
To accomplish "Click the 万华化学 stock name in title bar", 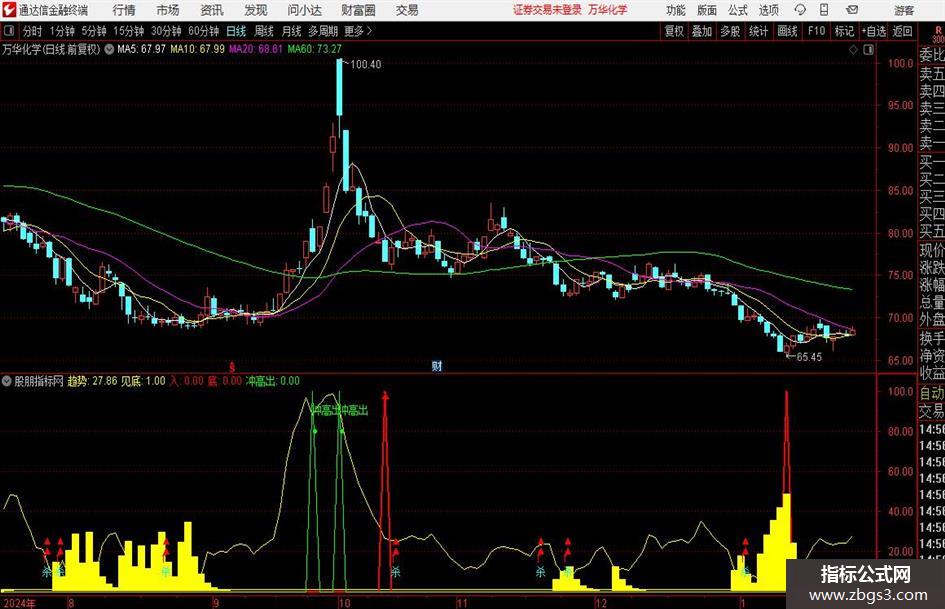I will 608,10.
